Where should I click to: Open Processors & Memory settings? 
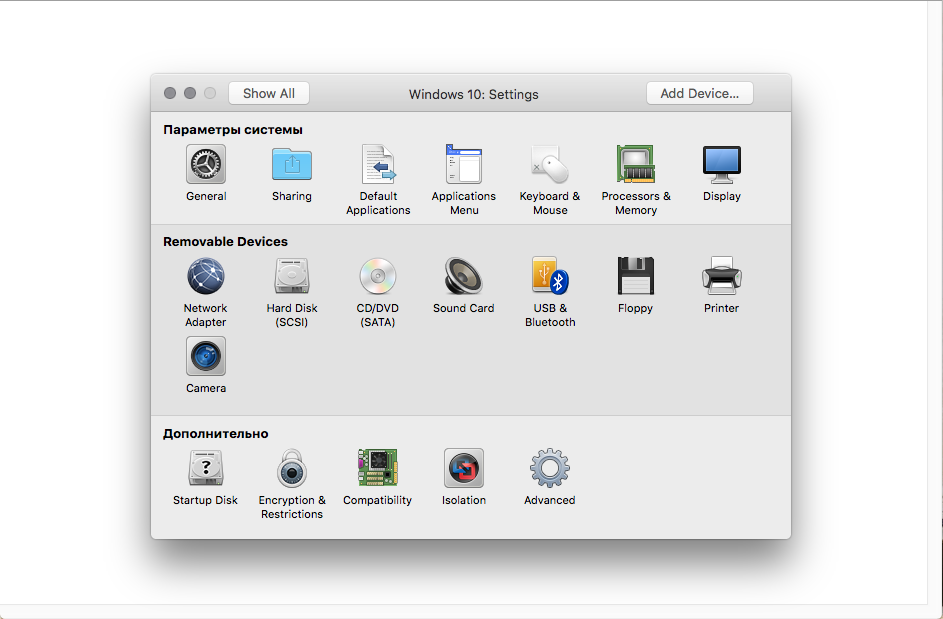tap(636, 164)
